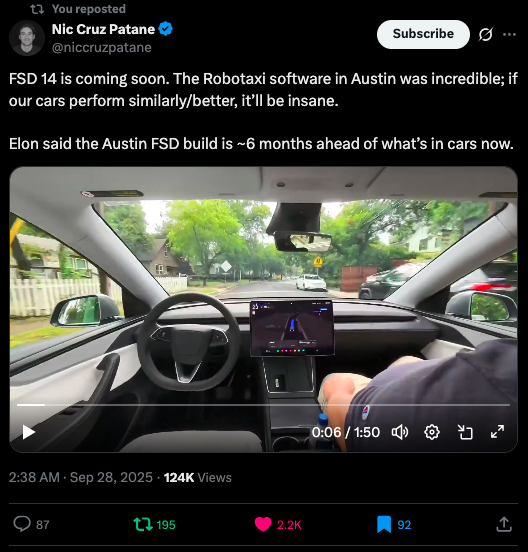
Task: Open the reply comments icon
Action: 22,524
